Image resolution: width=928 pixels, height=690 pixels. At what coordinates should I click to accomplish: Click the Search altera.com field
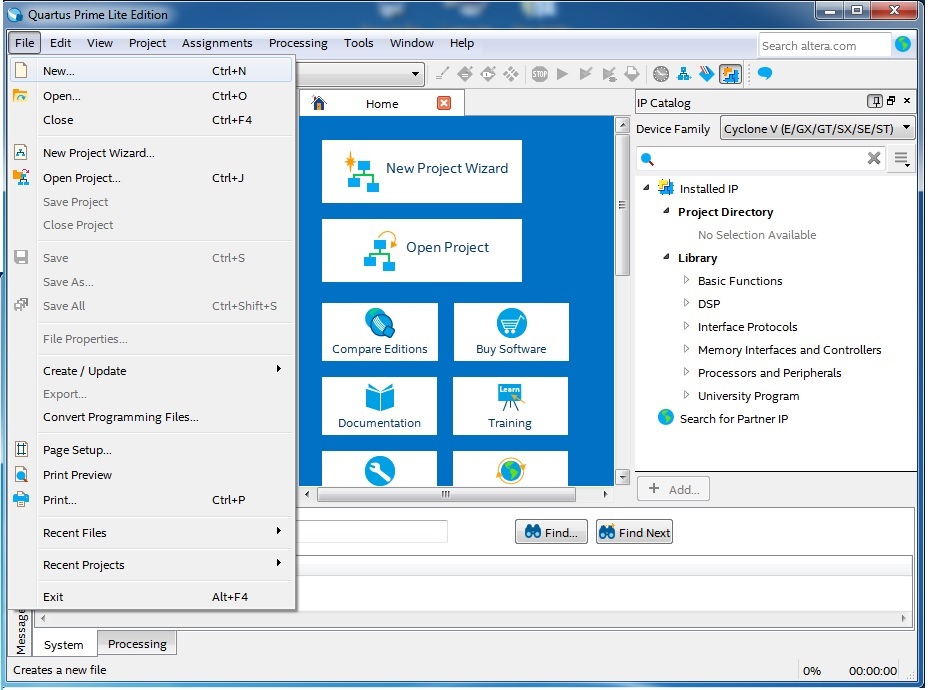click(x=824, y=46)
